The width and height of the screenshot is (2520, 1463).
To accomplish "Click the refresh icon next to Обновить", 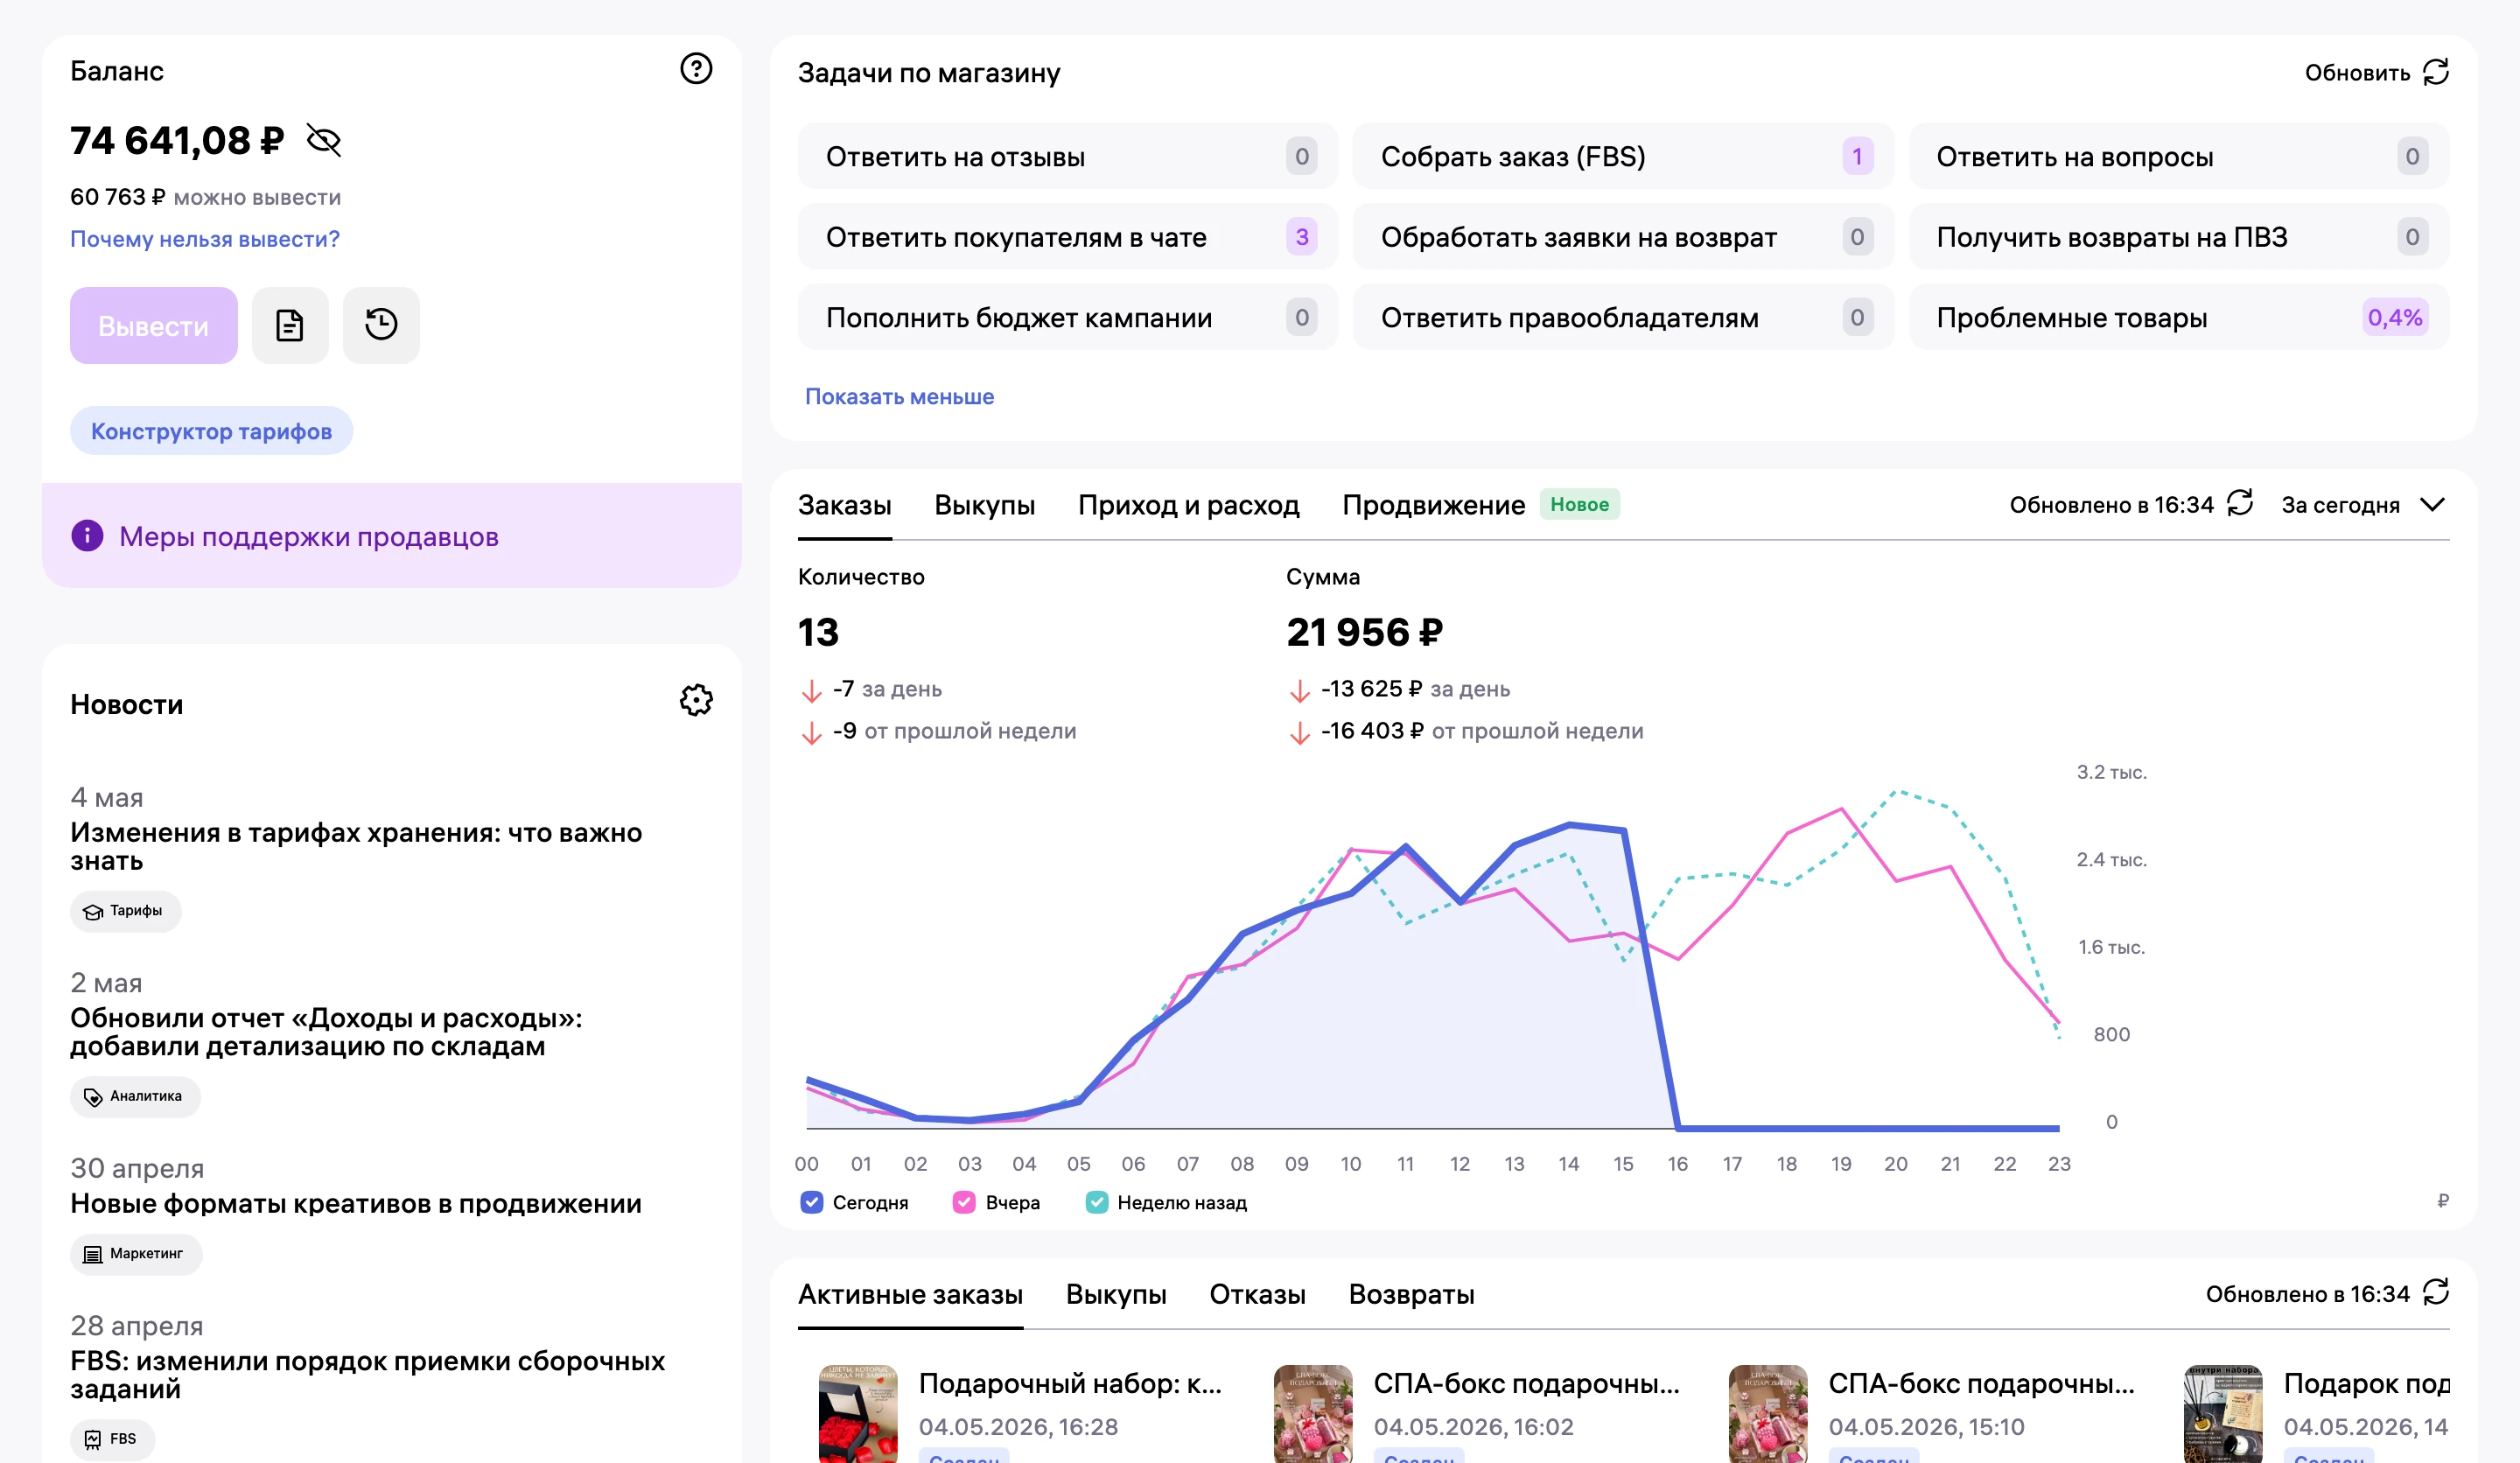I will pyautogui.click(x=2436, y=72).
